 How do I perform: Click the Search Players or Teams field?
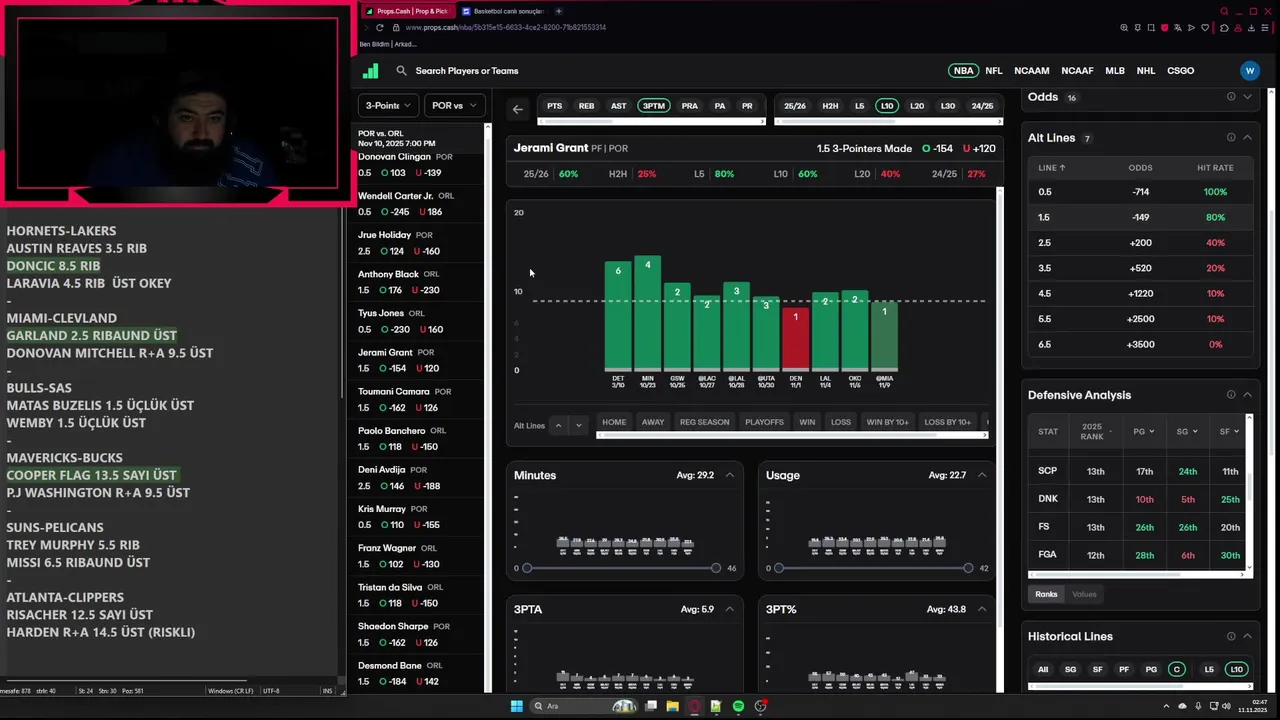[467, 71]
